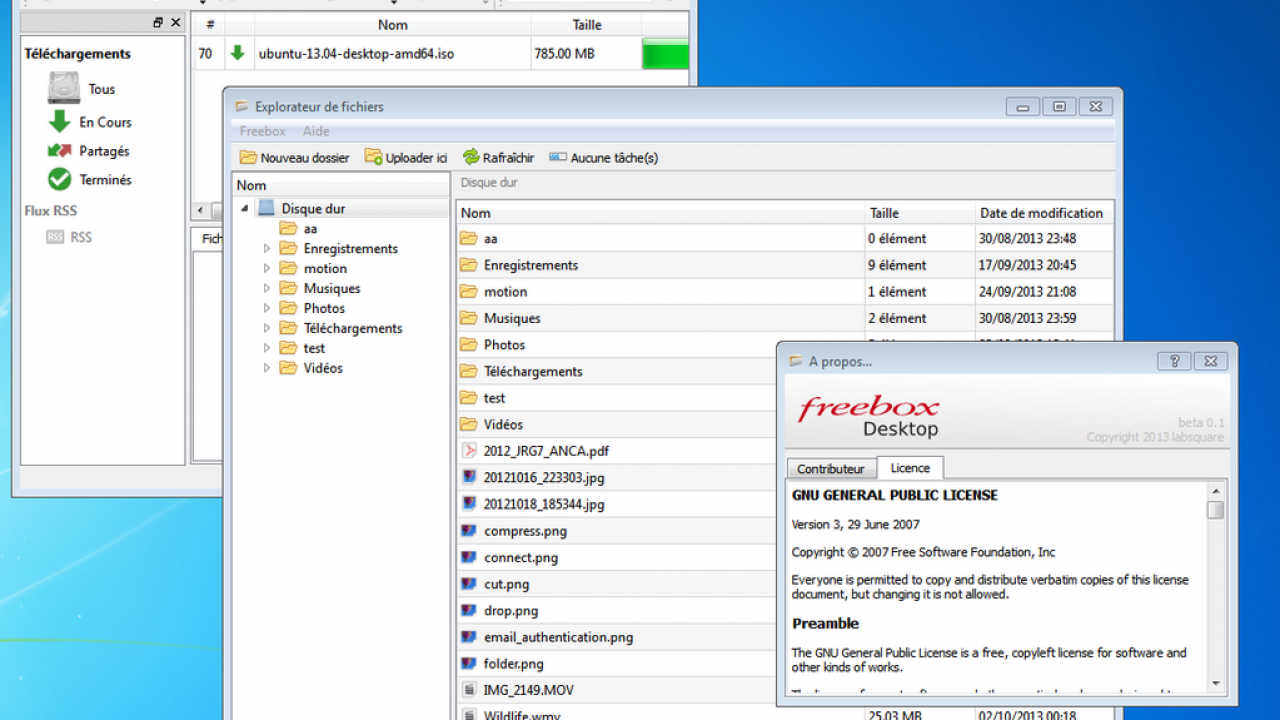
Task: Click the help question mark in À propos dialog
Action: [x=1174, y=361]
